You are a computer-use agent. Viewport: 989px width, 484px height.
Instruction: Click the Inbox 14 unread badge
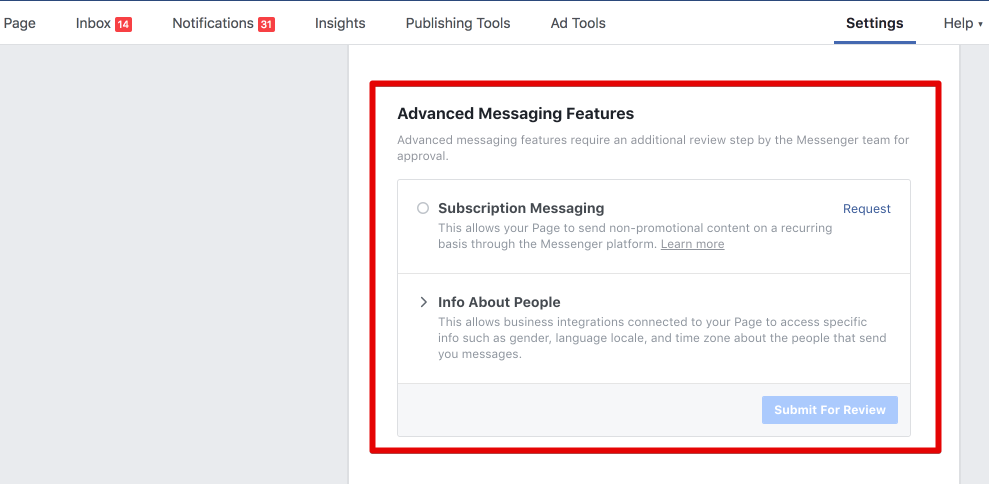click(123, 25)
